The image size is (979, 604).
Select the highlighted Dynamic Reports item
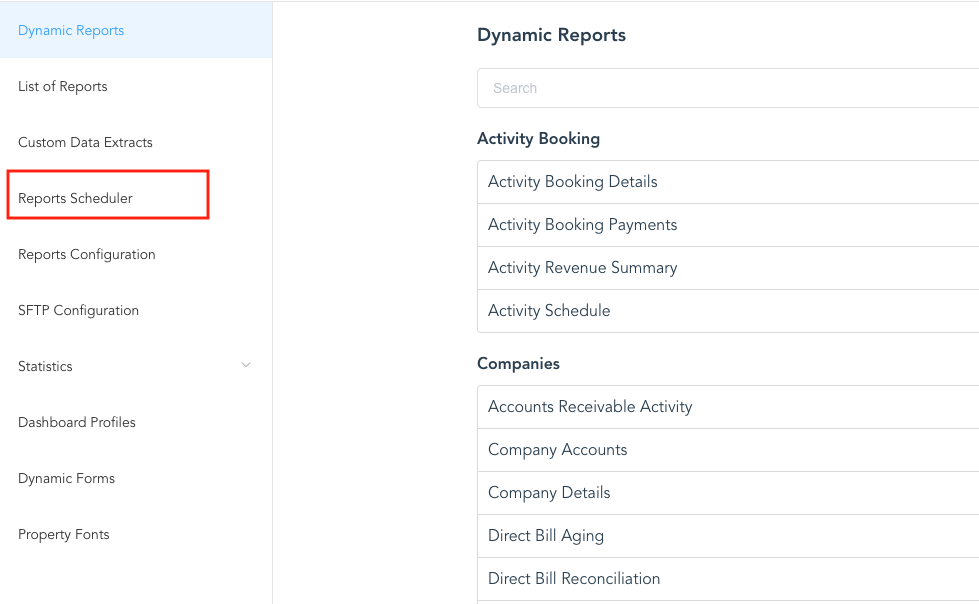71,30
